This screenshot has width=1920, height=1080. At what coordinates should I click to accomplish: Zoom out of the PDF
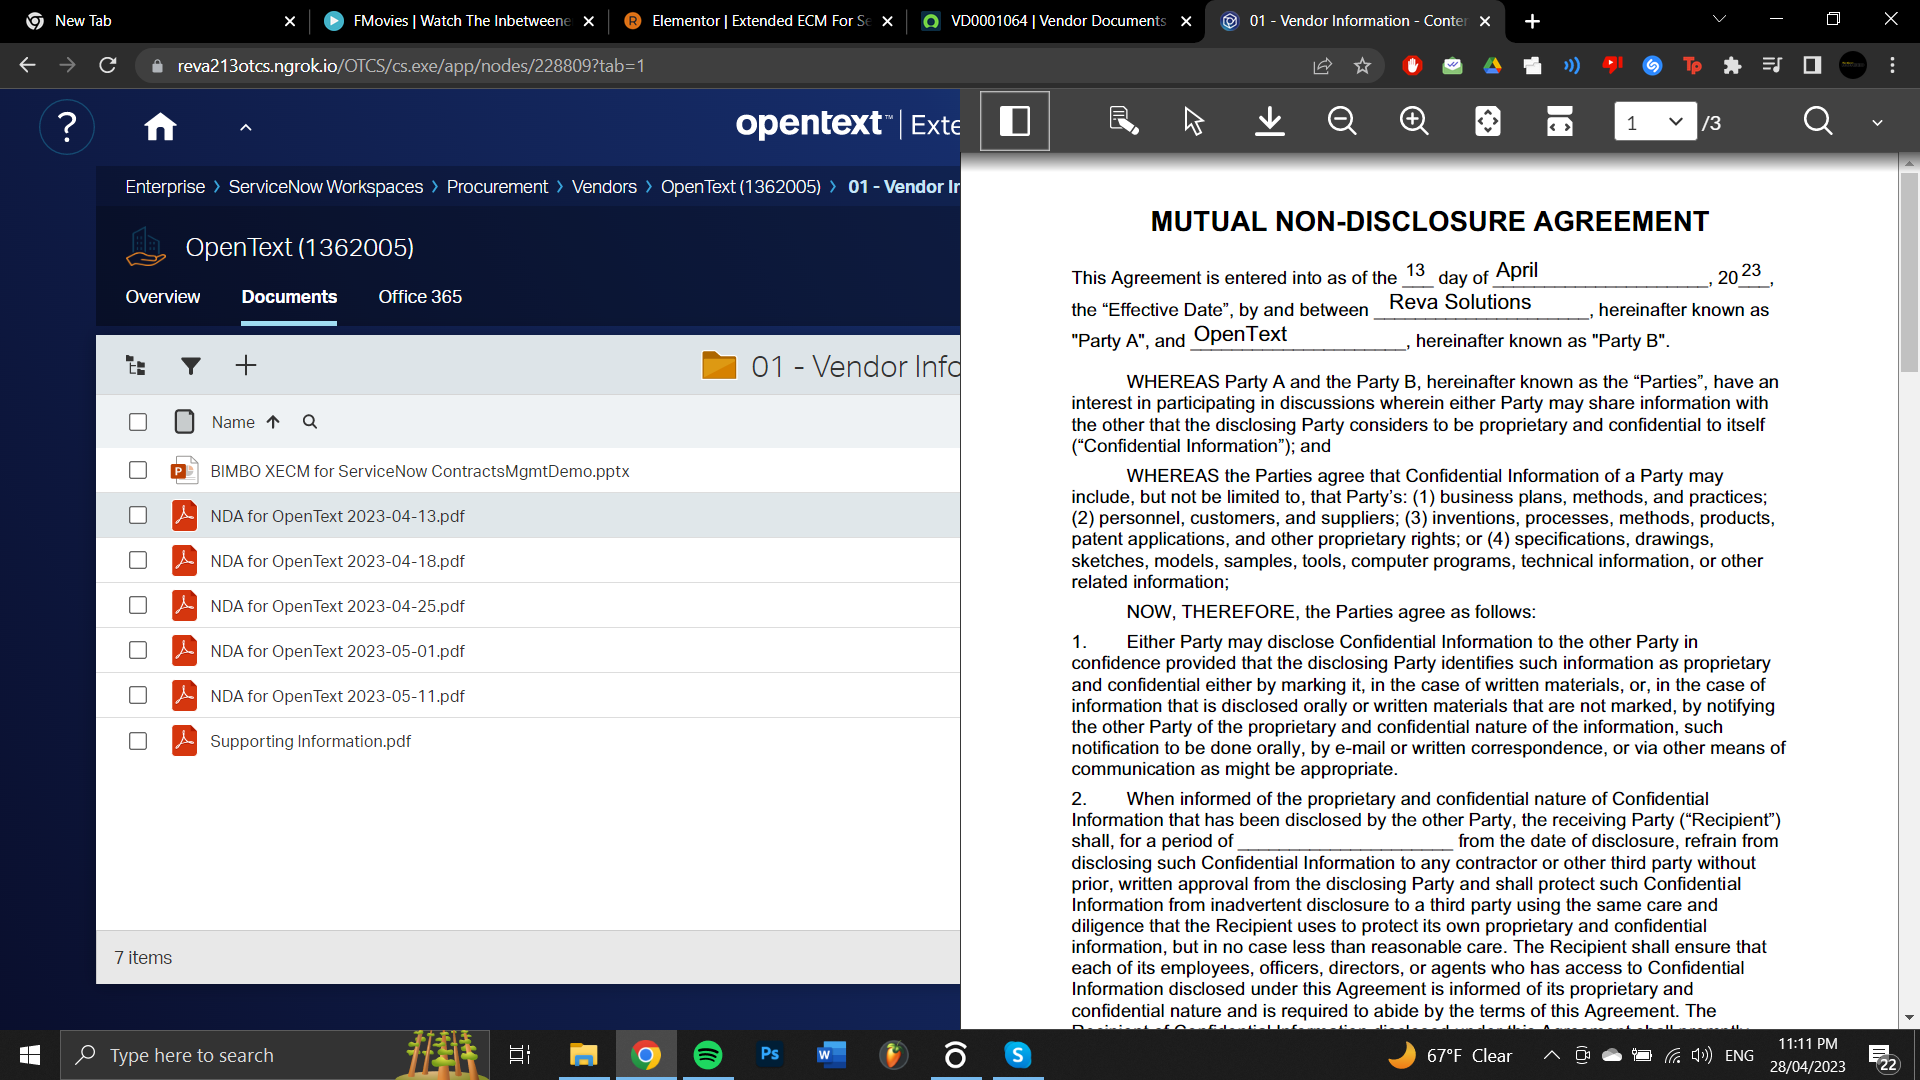[x=1342, y=121]
